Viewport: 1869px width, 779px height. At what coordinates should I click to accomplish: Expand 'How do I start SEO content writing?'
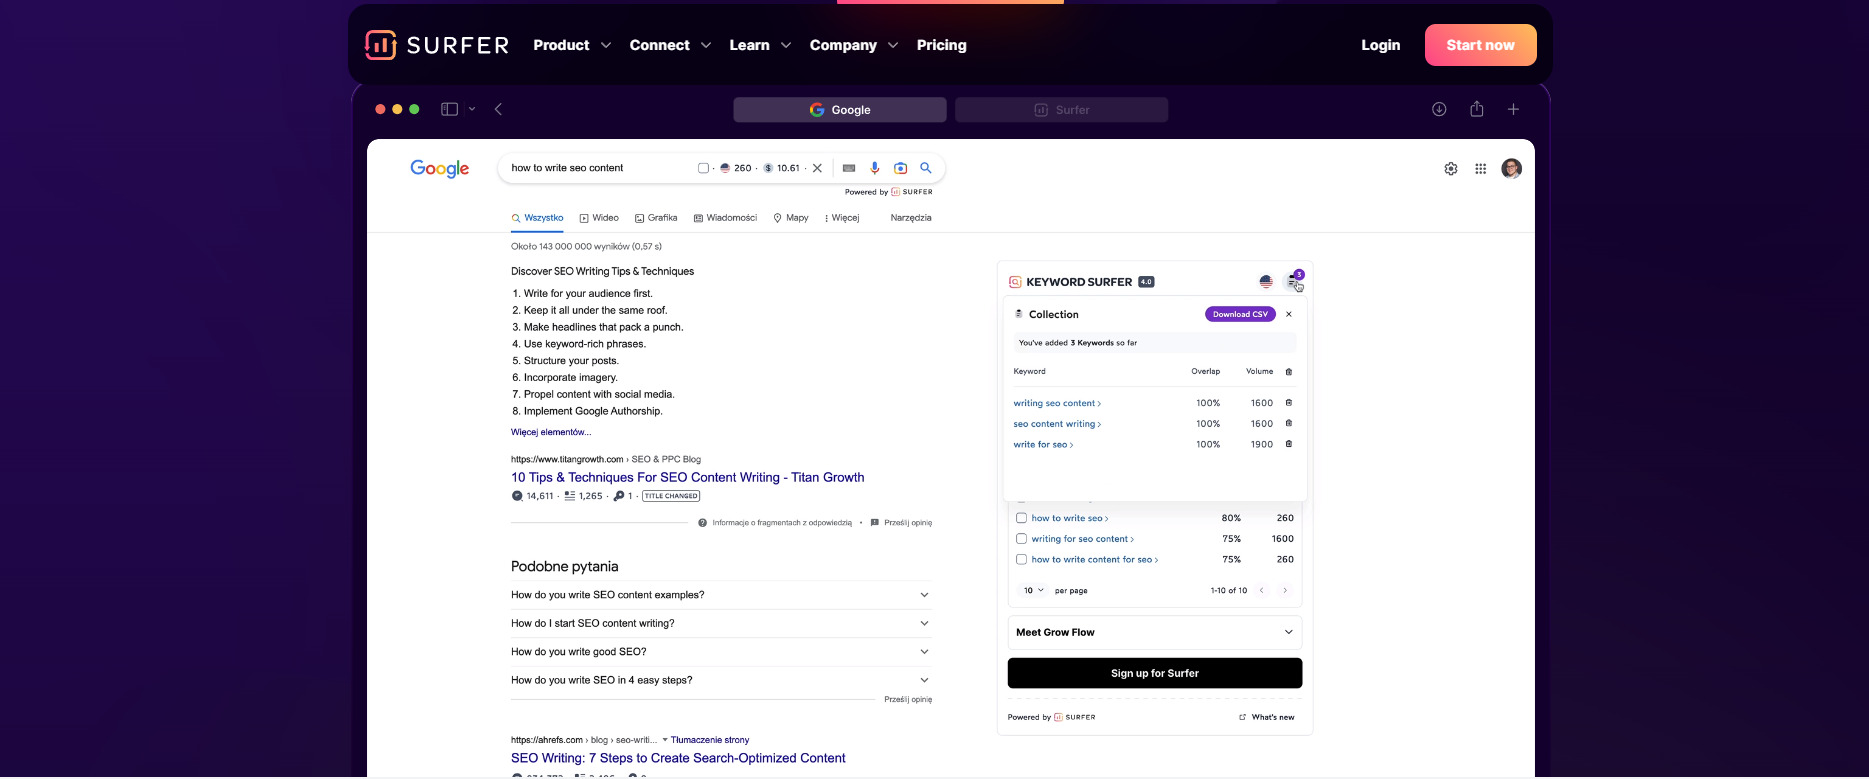(x=721, y=623)
